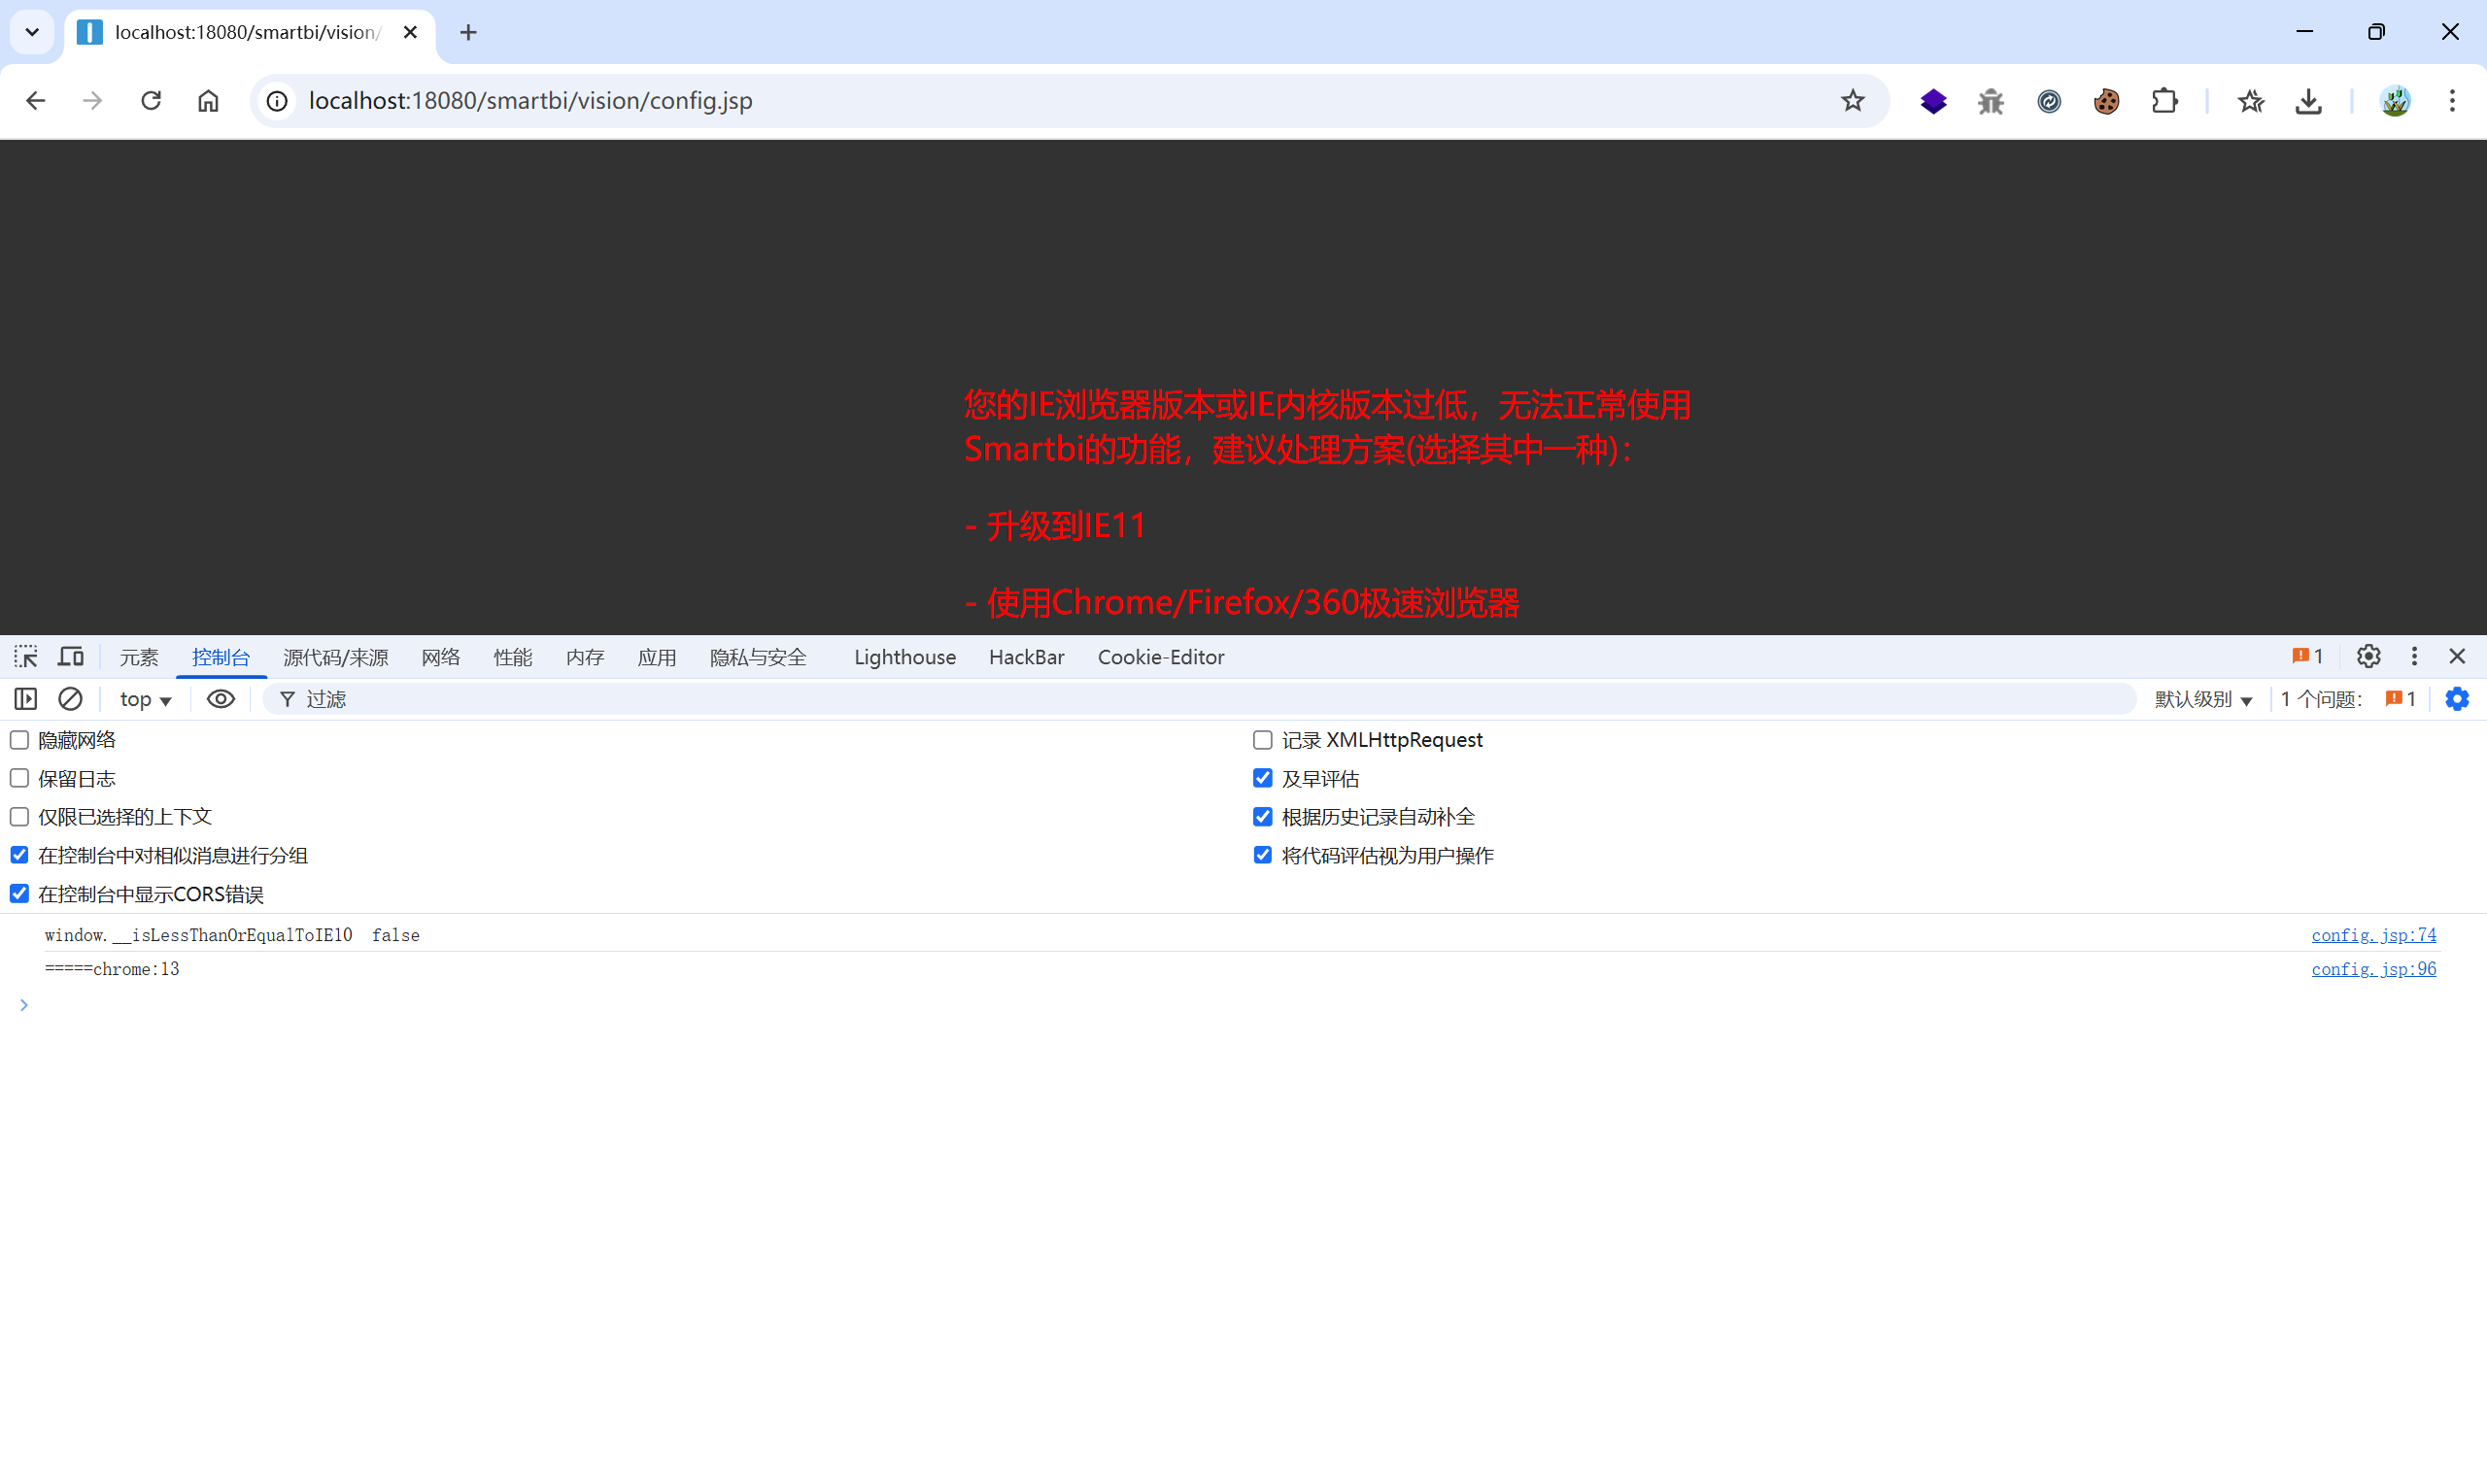Expand the 默认级别 log level dropdown

tap(2203, 699)
